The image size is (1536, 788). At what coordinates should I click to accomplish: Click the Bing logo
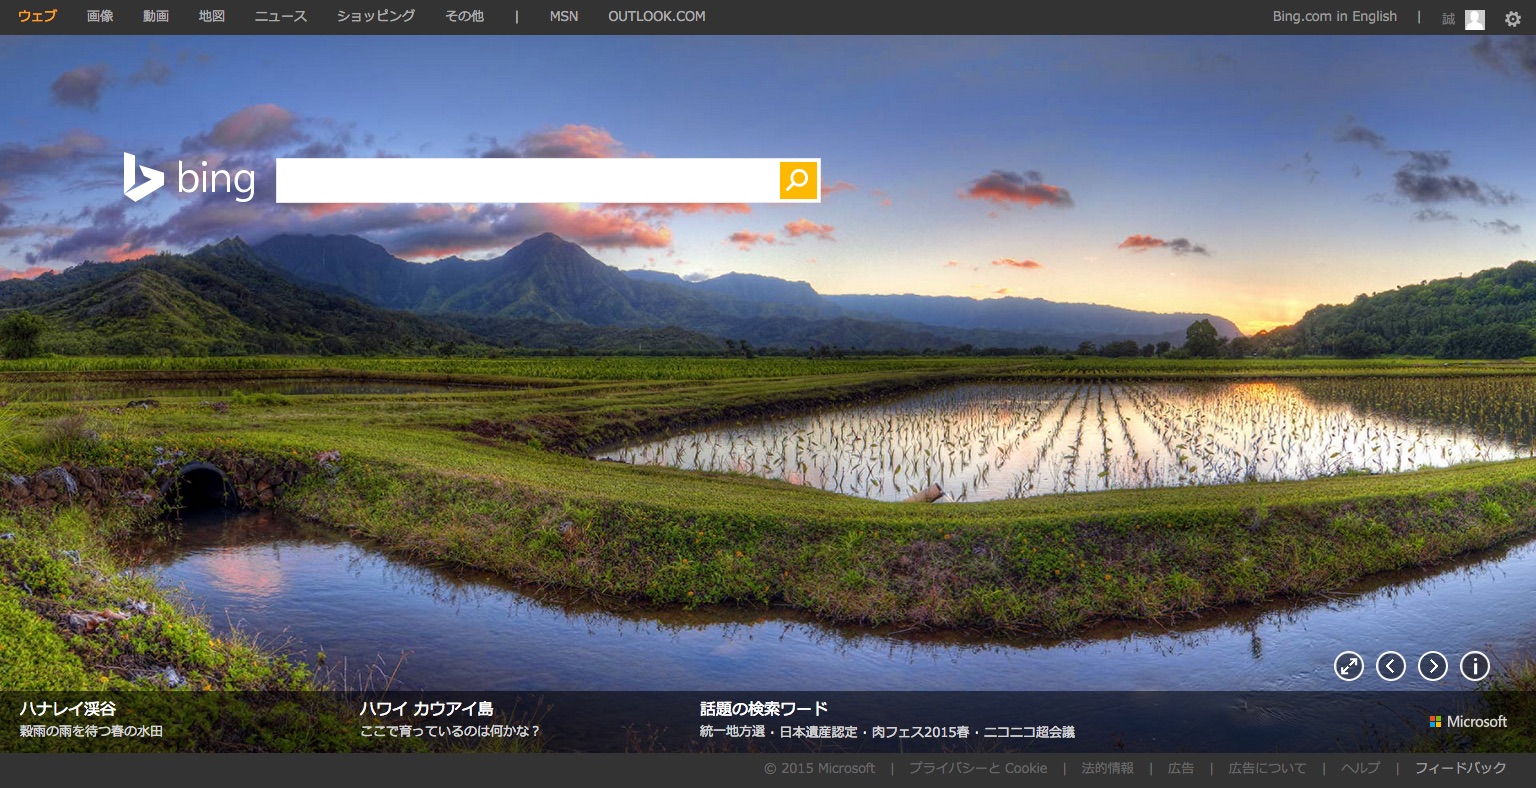tap(190, 179)
